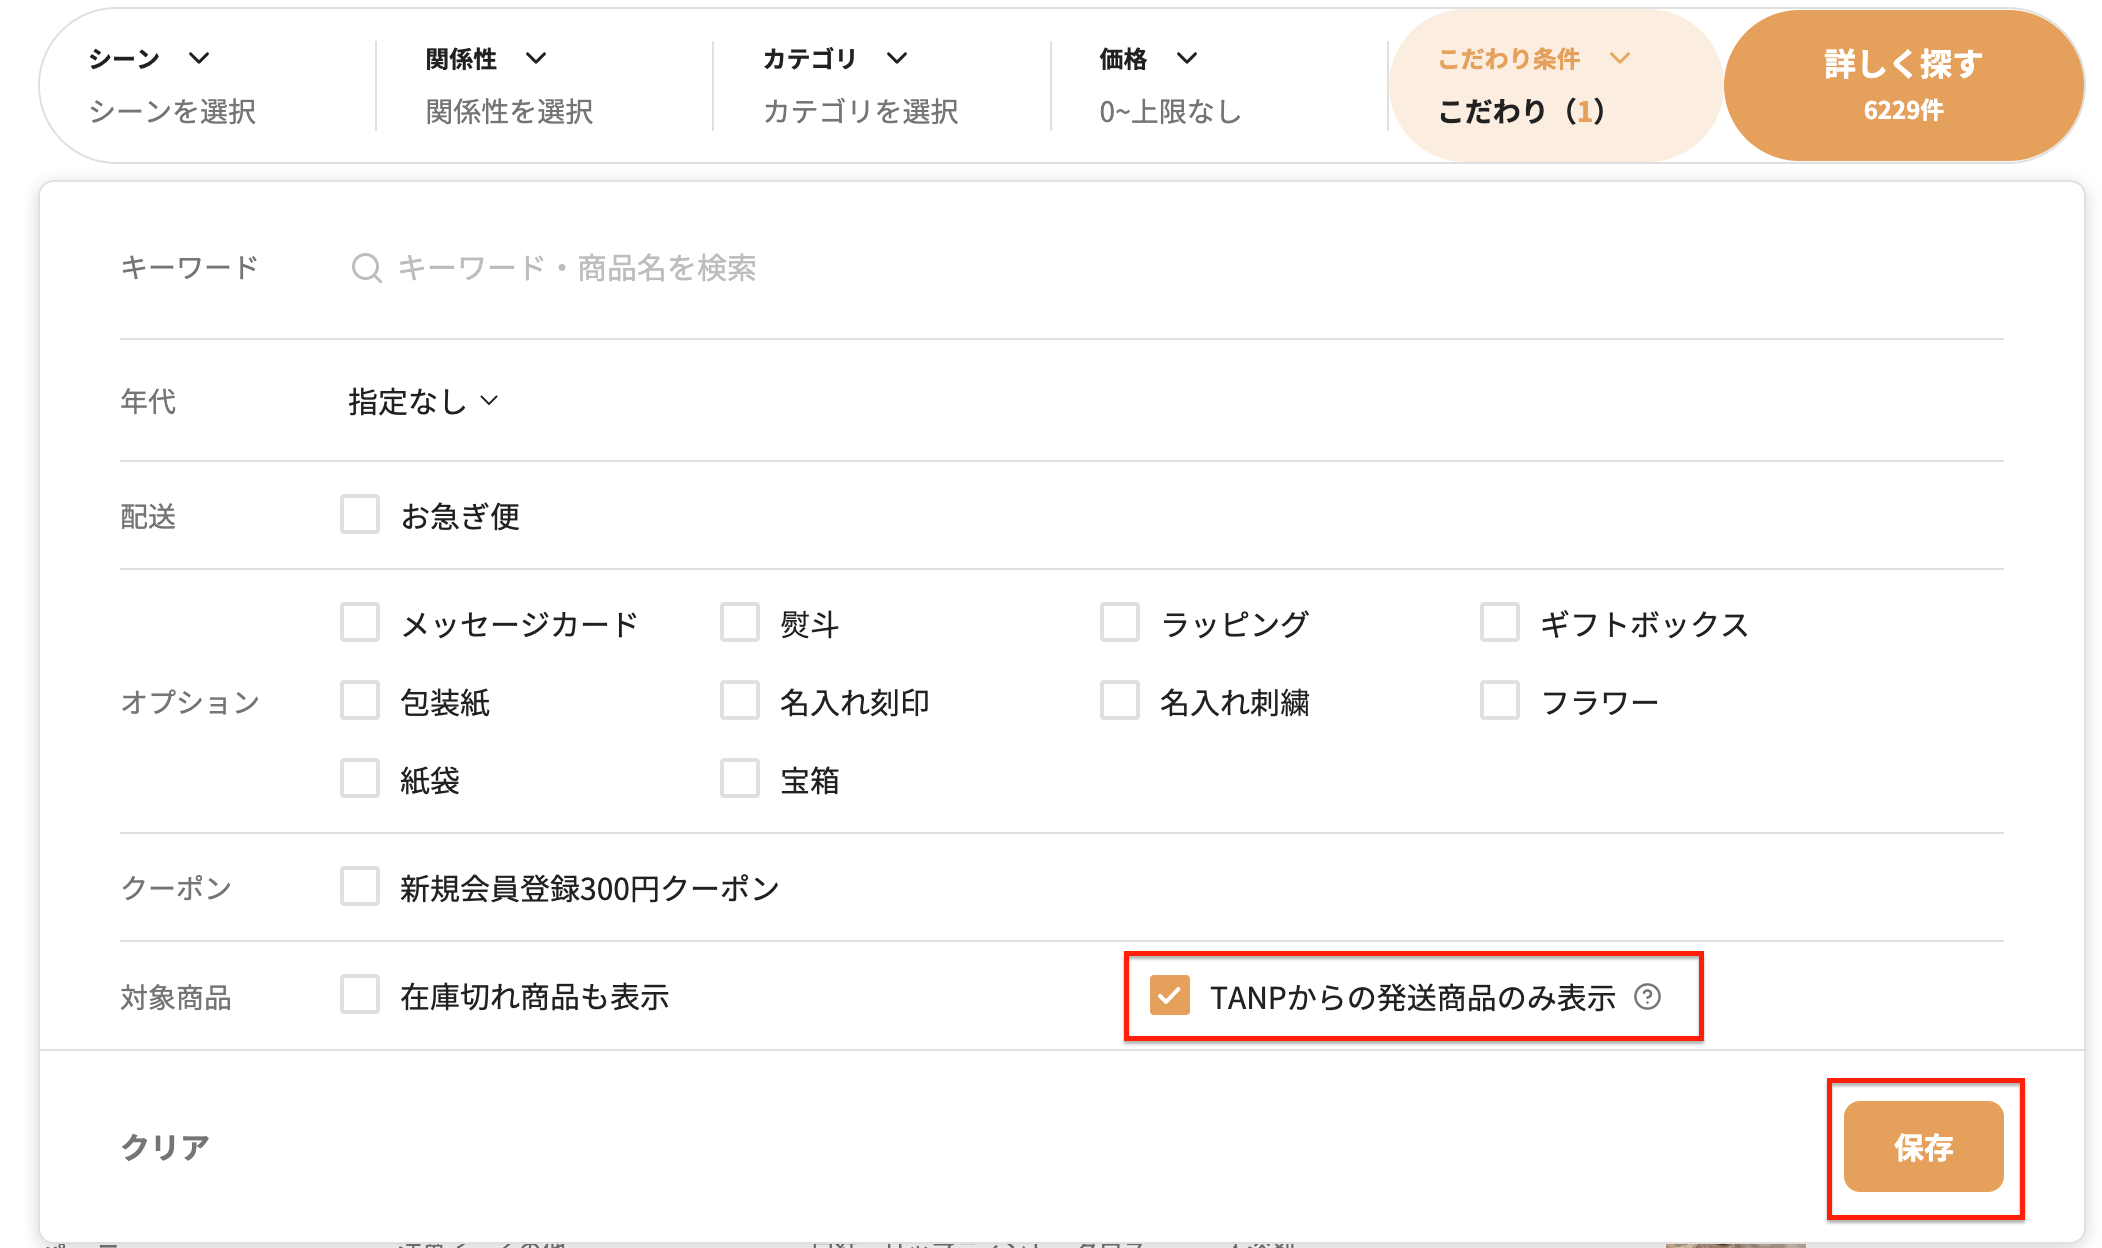Image resolution: width=2102 pixels, height=1248 pixels.
Task: Select the ギフトボックス checkbox
Action: 1500,623
